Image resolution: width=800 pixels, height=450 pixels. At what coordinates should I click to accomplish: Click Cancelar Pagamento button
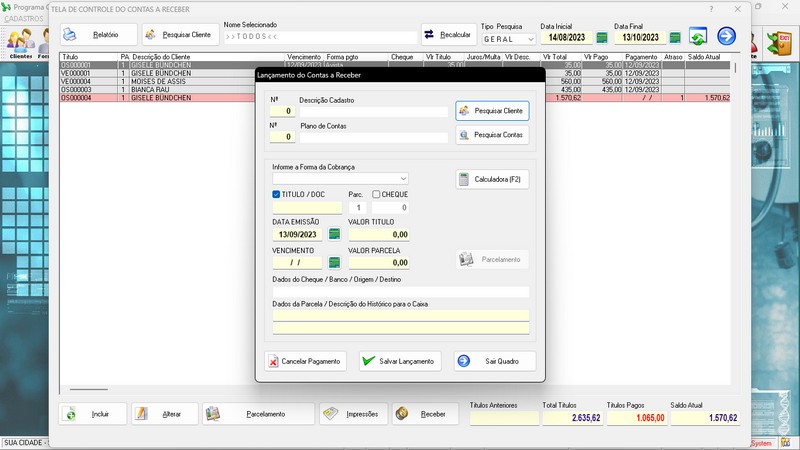(x=304, y=361)
